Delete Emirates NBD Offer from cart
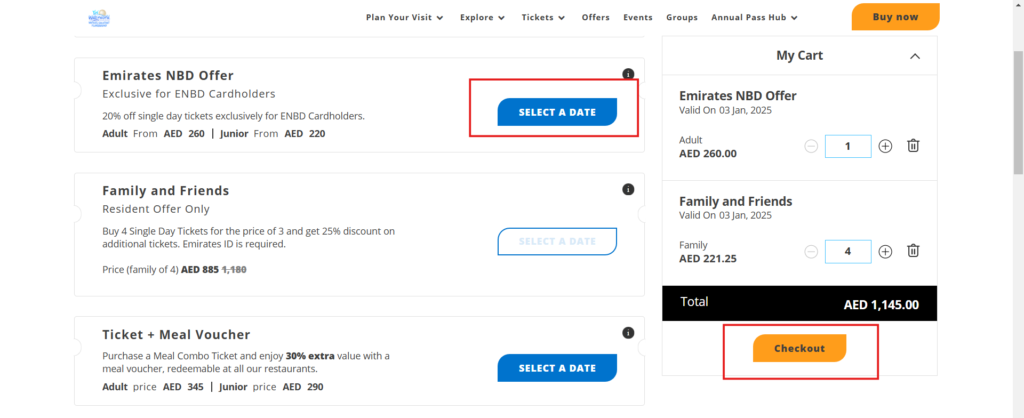Viewport: 1024px width, 418px height. pos(913,146)
